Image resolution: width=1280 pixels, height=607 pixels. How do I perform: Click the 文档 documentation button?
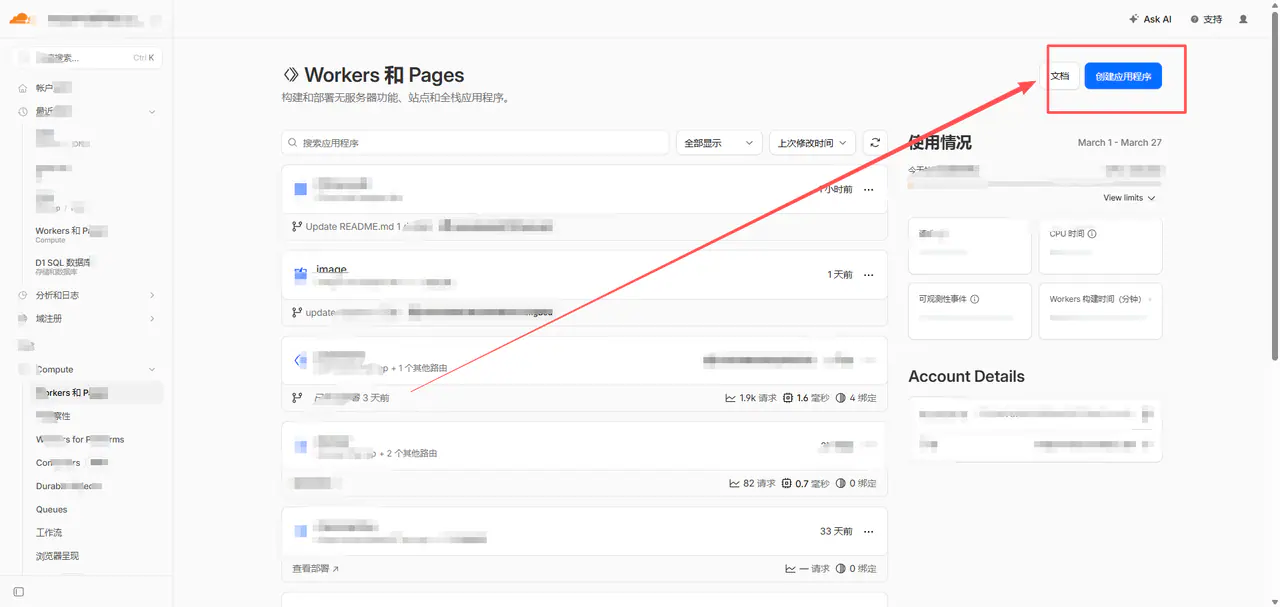[1060, 76]
